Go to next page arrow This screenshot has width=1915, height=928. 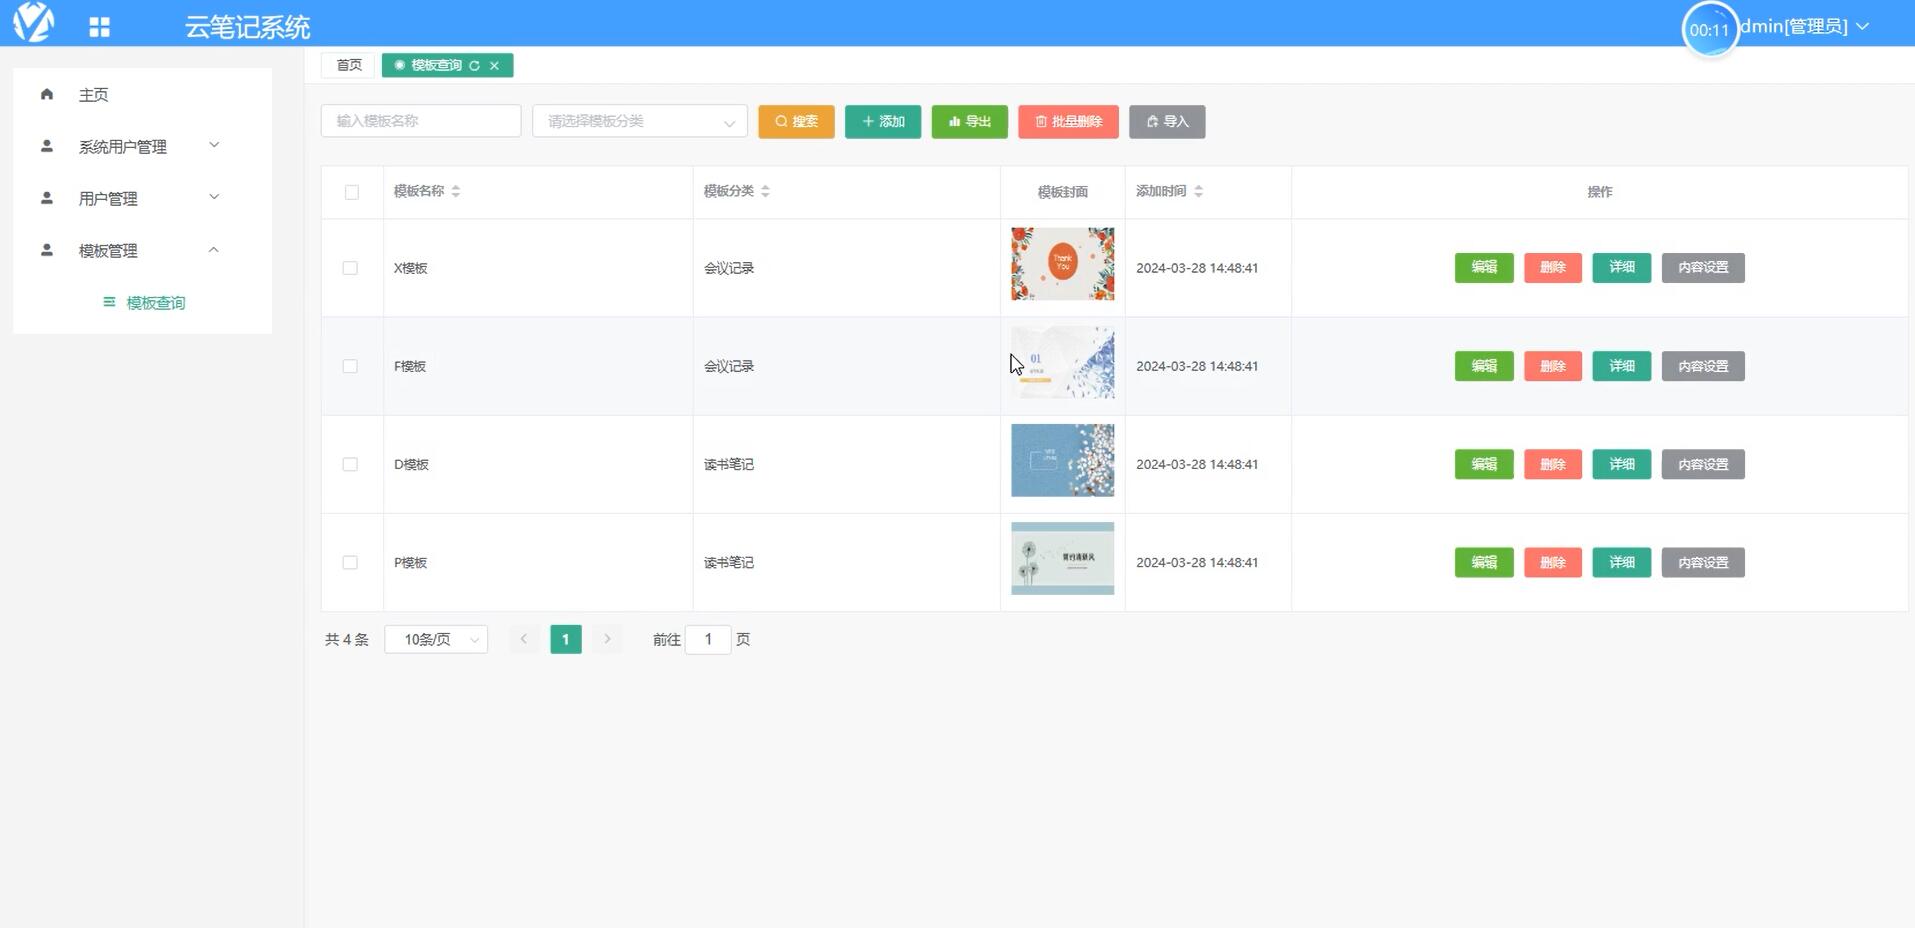(607, 639)
